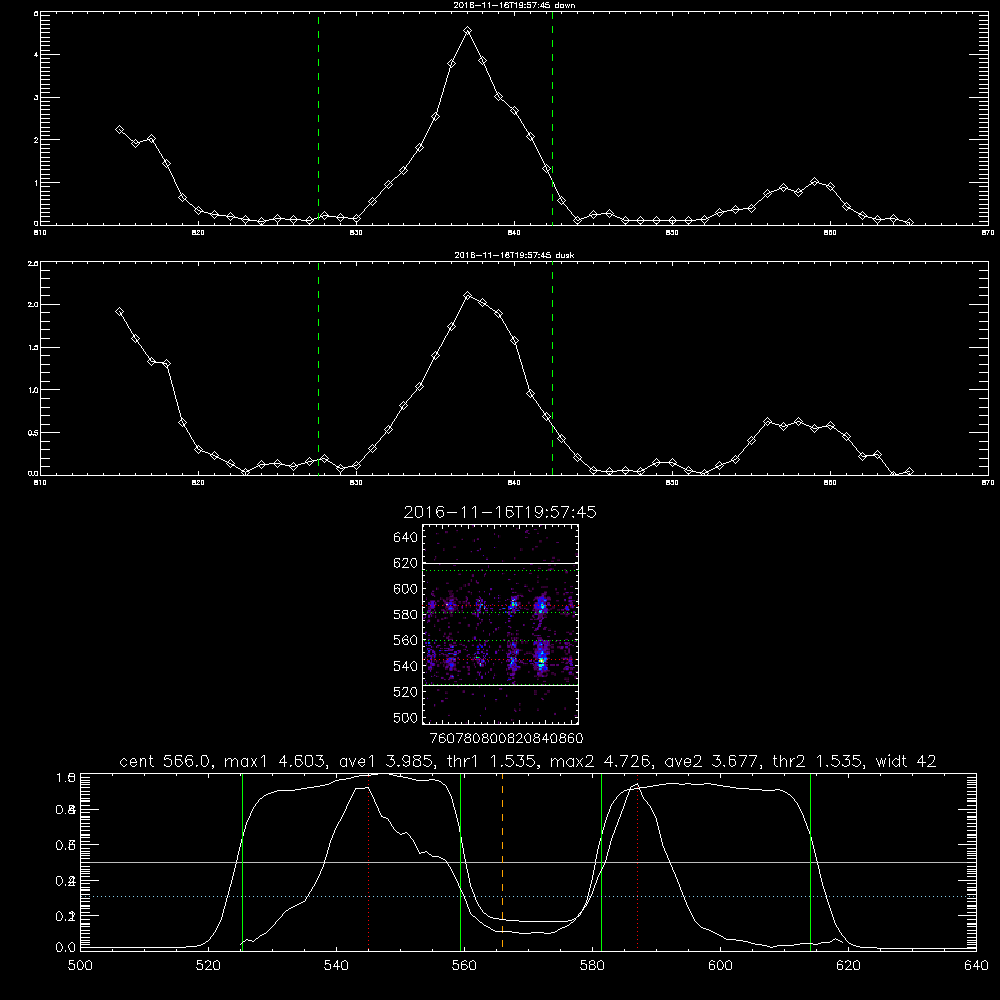Click dawn plot y-axis label 4

36,55
